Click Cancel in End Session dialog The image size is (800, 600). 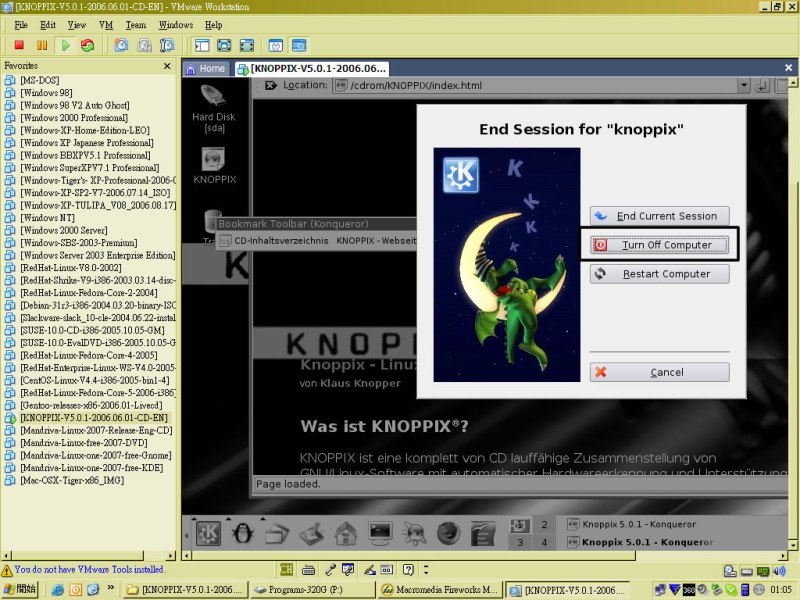pyautogui.click(x=660, y=372)
